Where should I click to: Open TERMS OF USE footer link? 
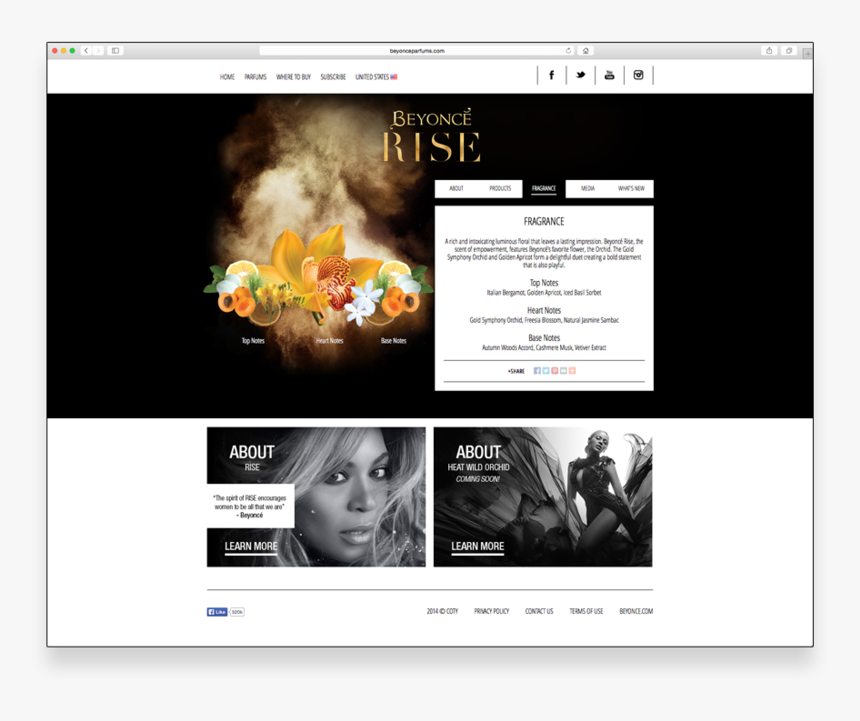586,611
